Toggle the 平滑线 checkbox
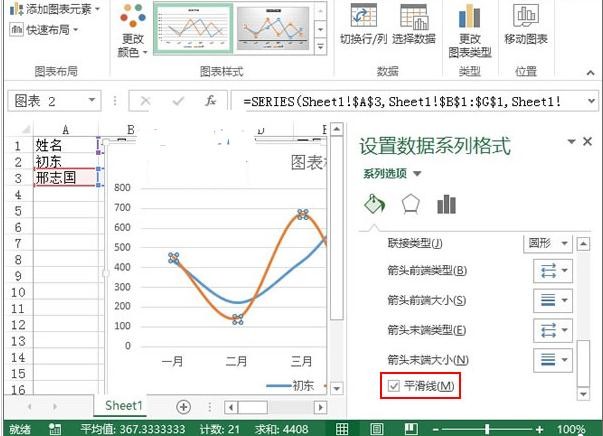 tap(393, 386)
